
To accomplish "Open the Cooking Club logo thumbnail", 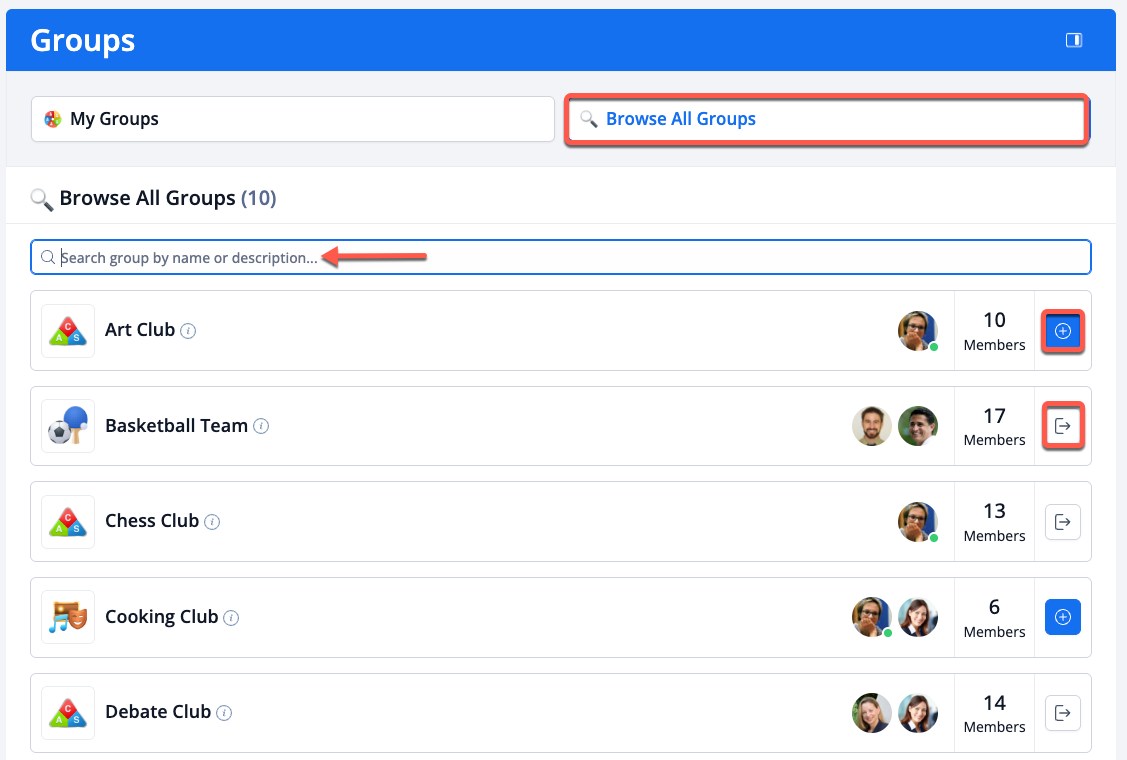I will [x=68, y=617].
